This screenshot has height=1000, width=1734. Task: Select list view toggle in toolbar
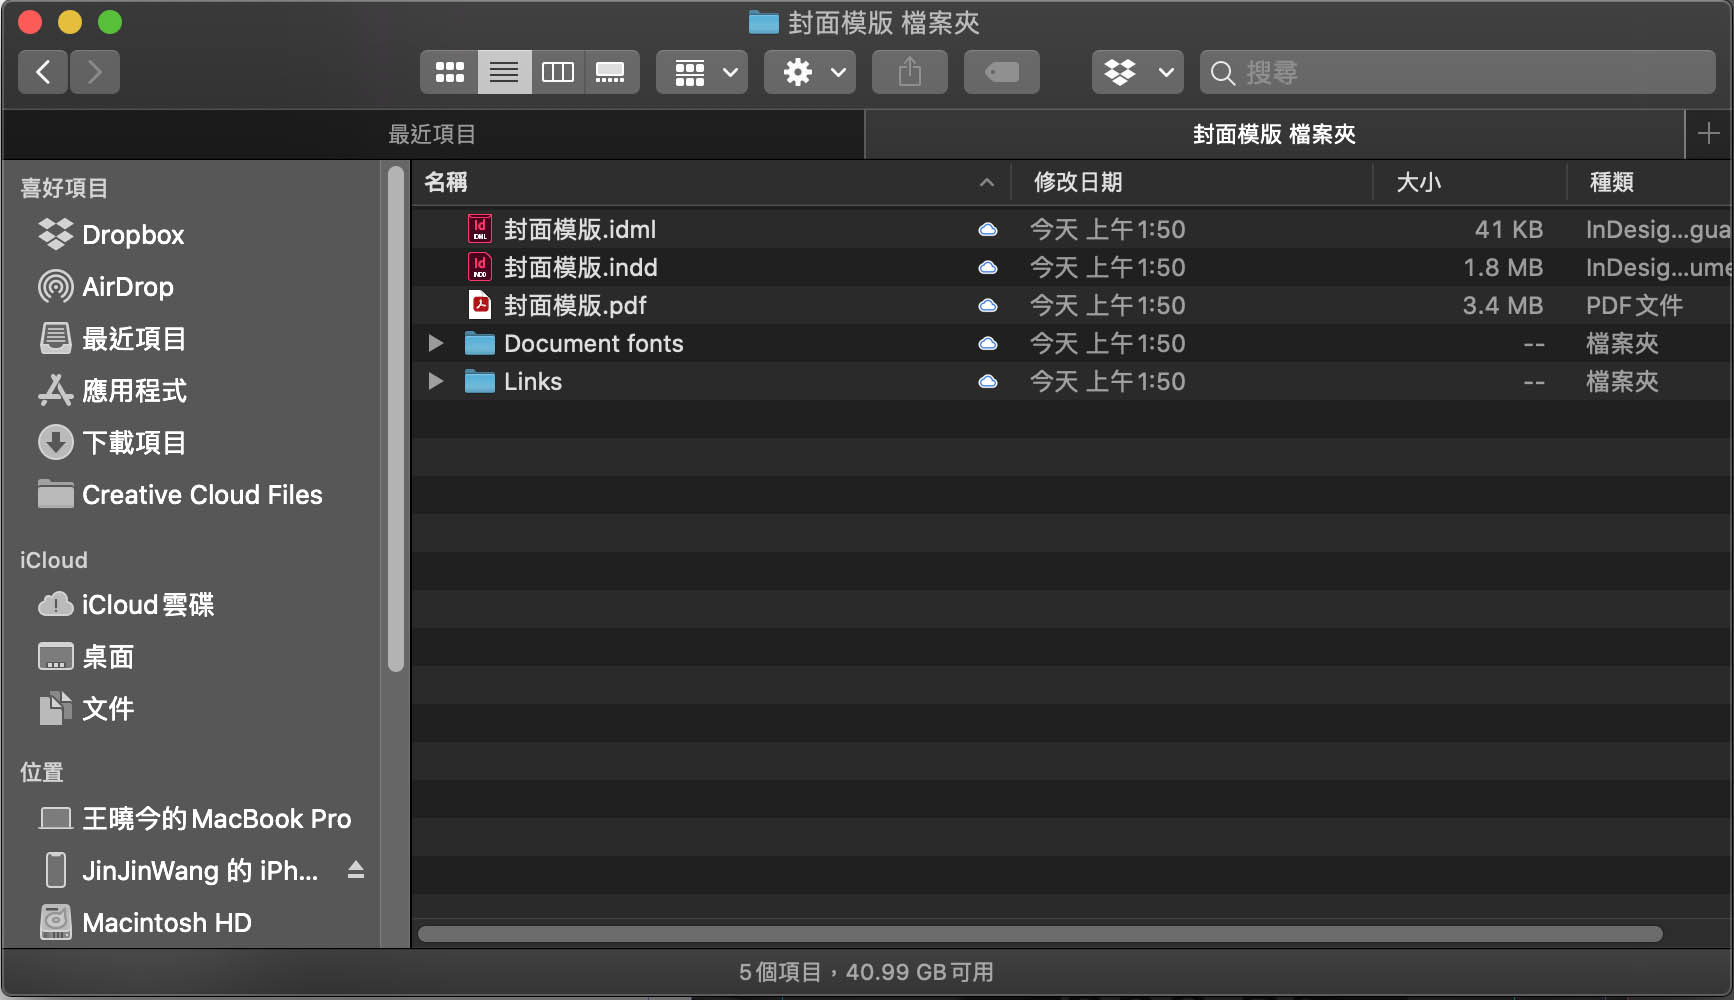(x=504, y=72)
